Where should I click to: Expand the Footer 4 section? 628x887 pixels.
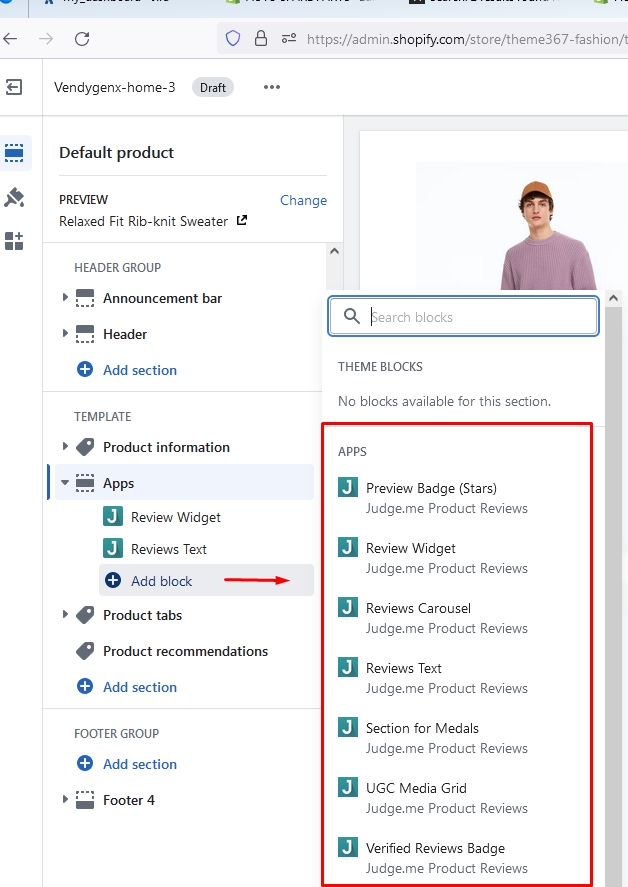point(65,799)
